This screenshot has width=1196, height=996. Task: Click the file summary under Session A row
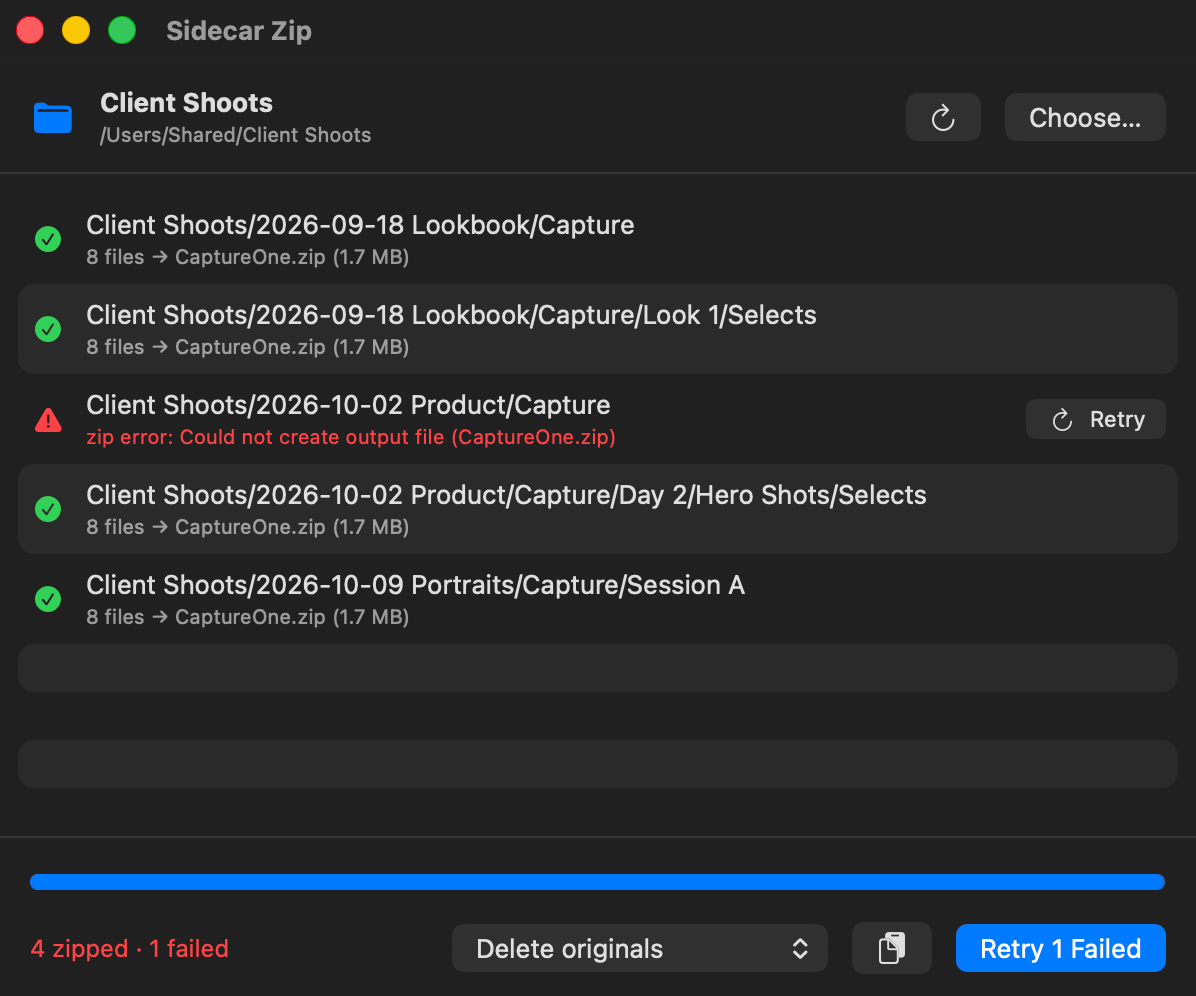coord(247,617)
